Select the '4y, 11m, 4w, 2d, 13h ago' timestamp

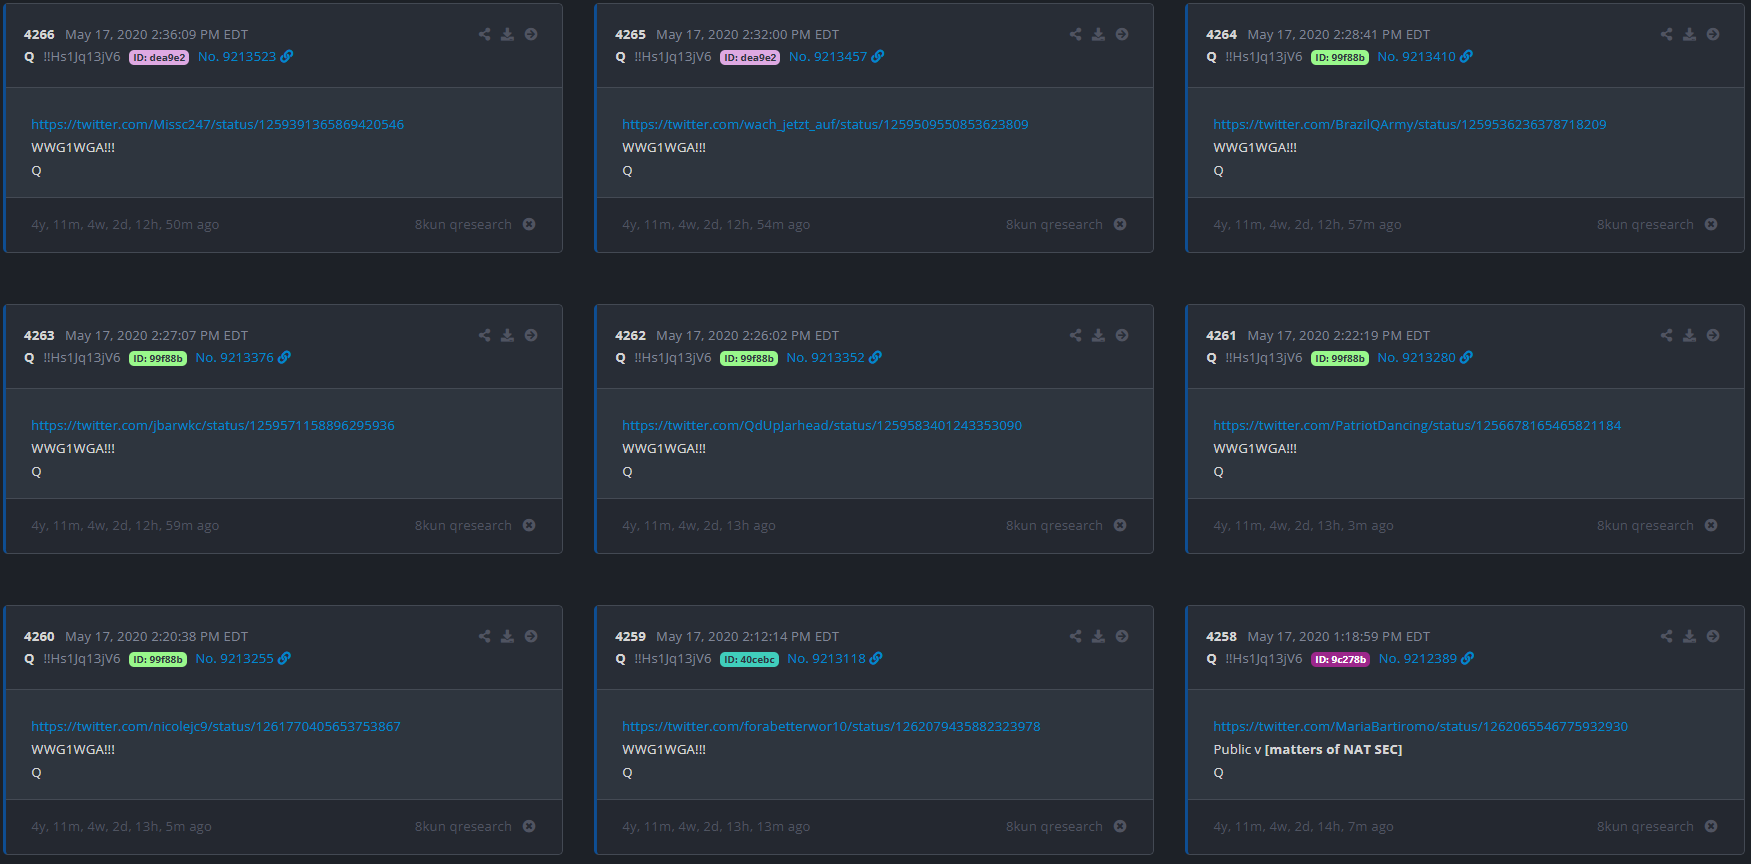[x=699, y=525]
